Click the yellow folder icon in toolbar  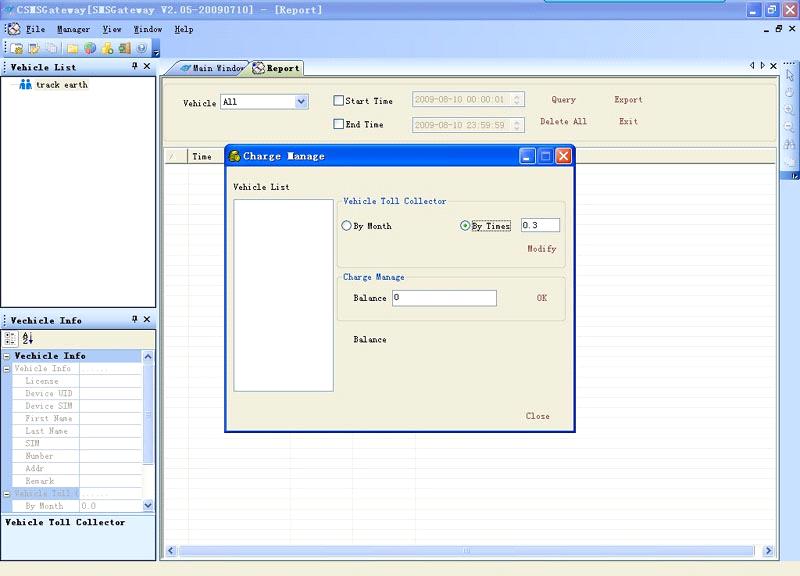tap(73, 48)
